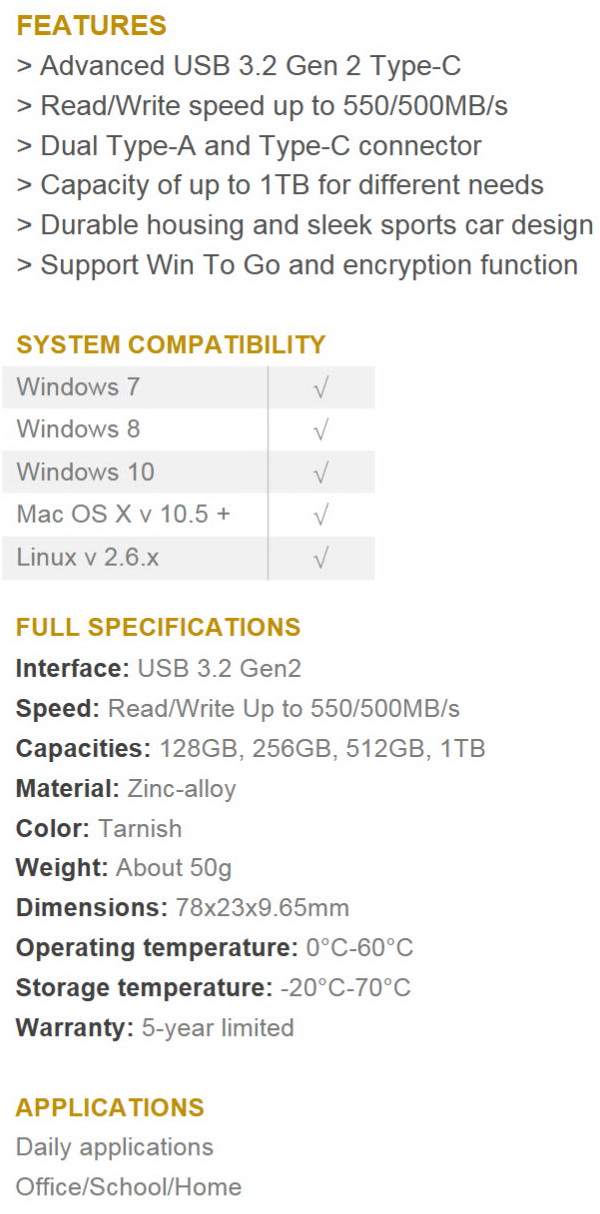Click the SYSTEM COMPATIBILITY heading
Viewport: 600px width, 1214px height.
pos(171,345)
